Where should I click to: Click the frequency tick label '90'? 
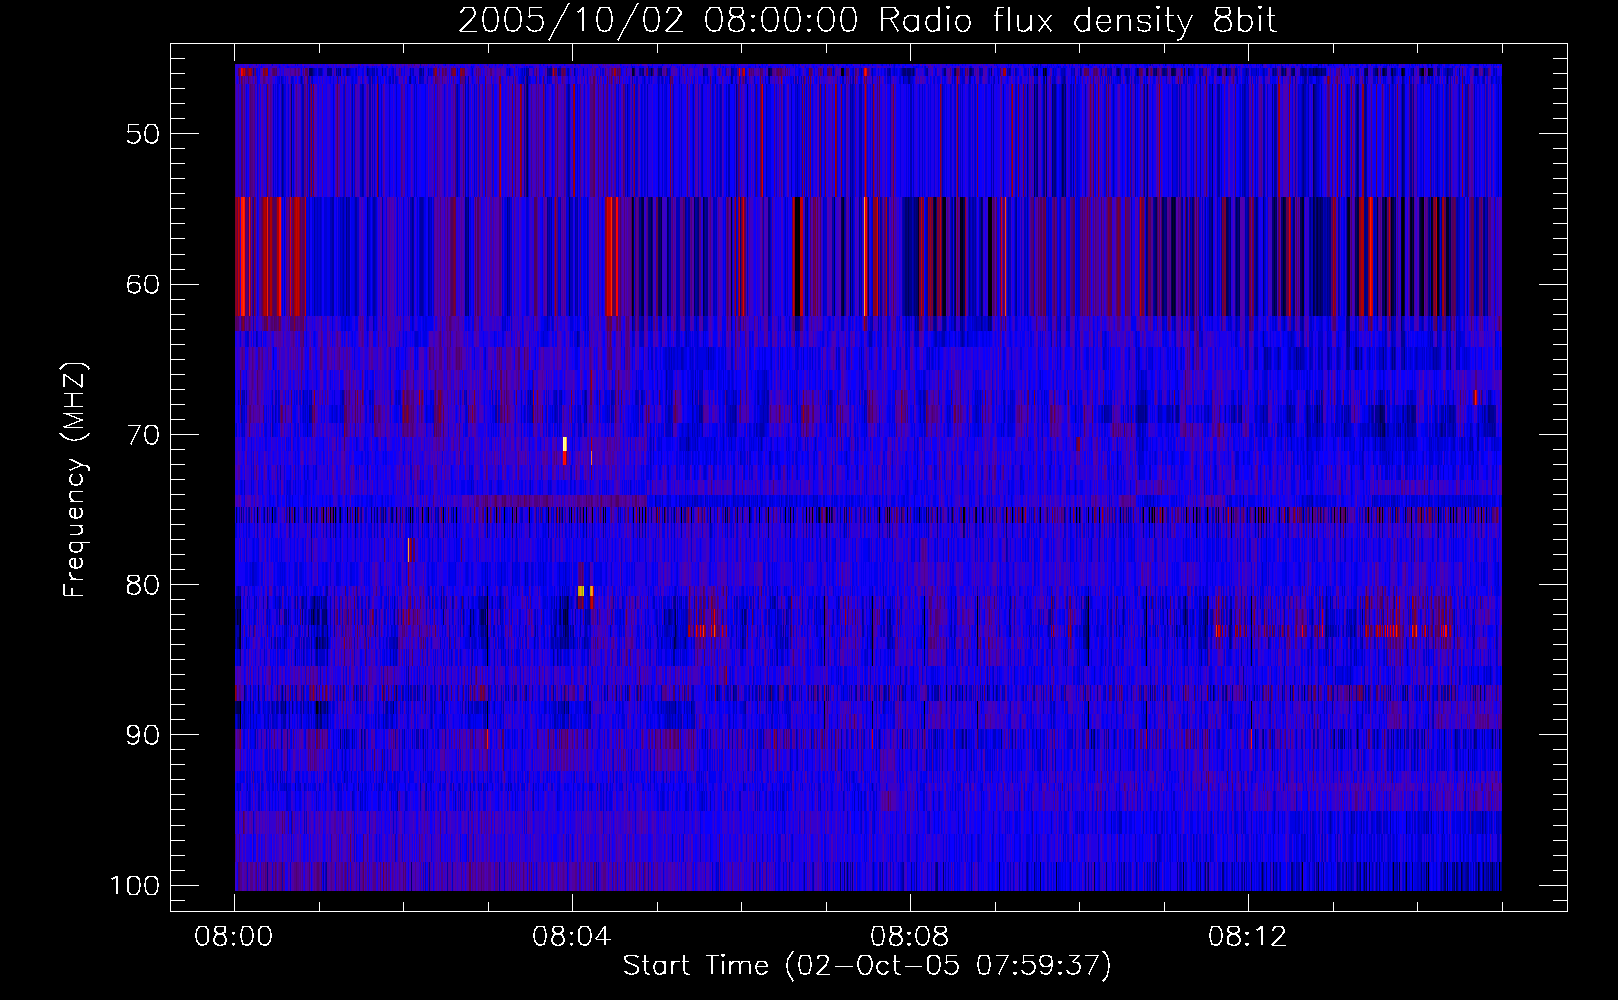coord(143,735)
